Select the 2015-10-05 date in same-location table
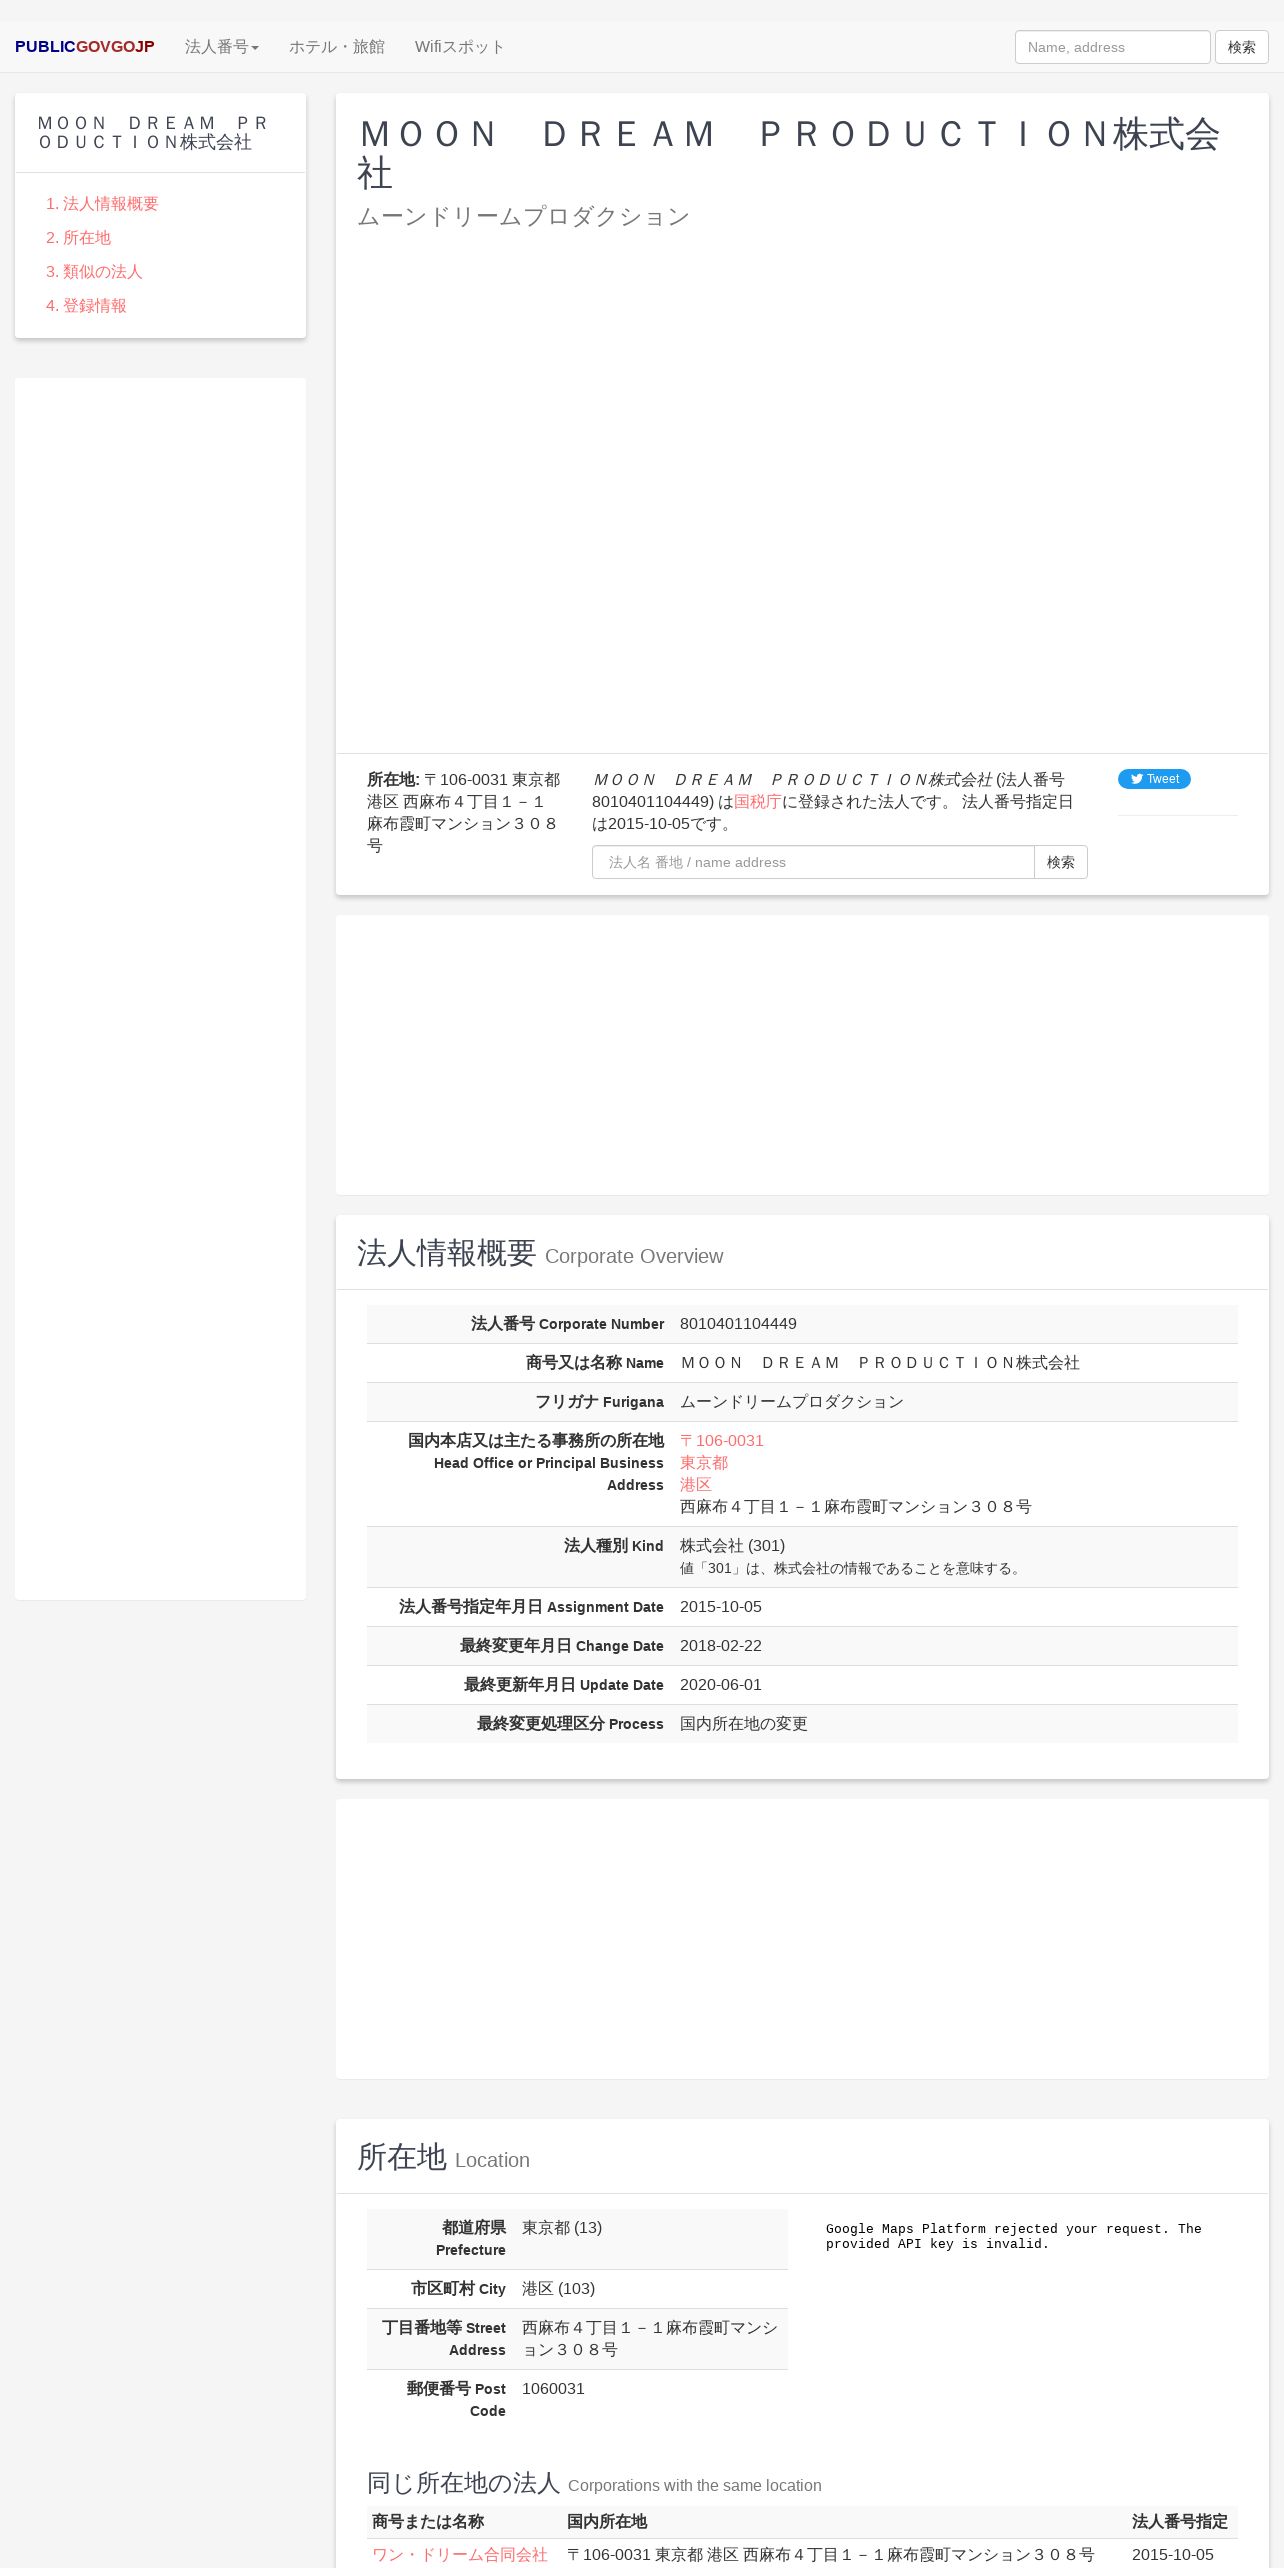This screenshot has width=1284, height=2568. tap(1173, 2554)
